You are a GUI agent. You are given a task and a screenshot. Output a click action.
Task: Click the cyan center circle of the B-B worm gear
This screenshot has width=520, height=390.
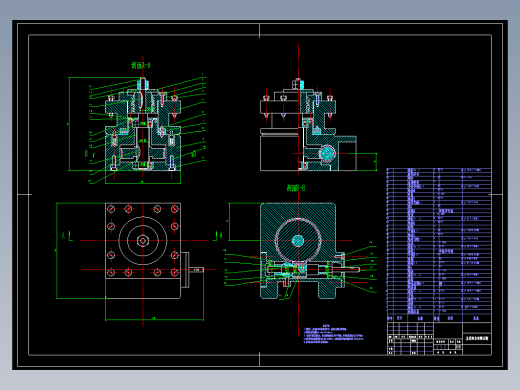tap(298, 241)
